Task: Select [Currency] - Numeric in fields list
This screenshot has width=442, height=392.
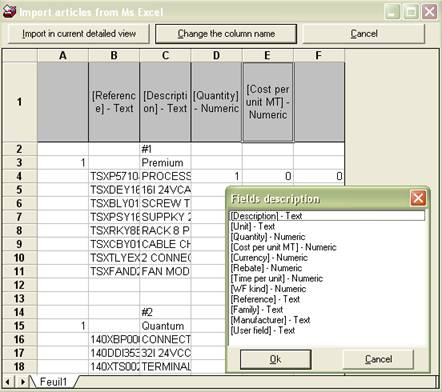Action: [327, 257]
